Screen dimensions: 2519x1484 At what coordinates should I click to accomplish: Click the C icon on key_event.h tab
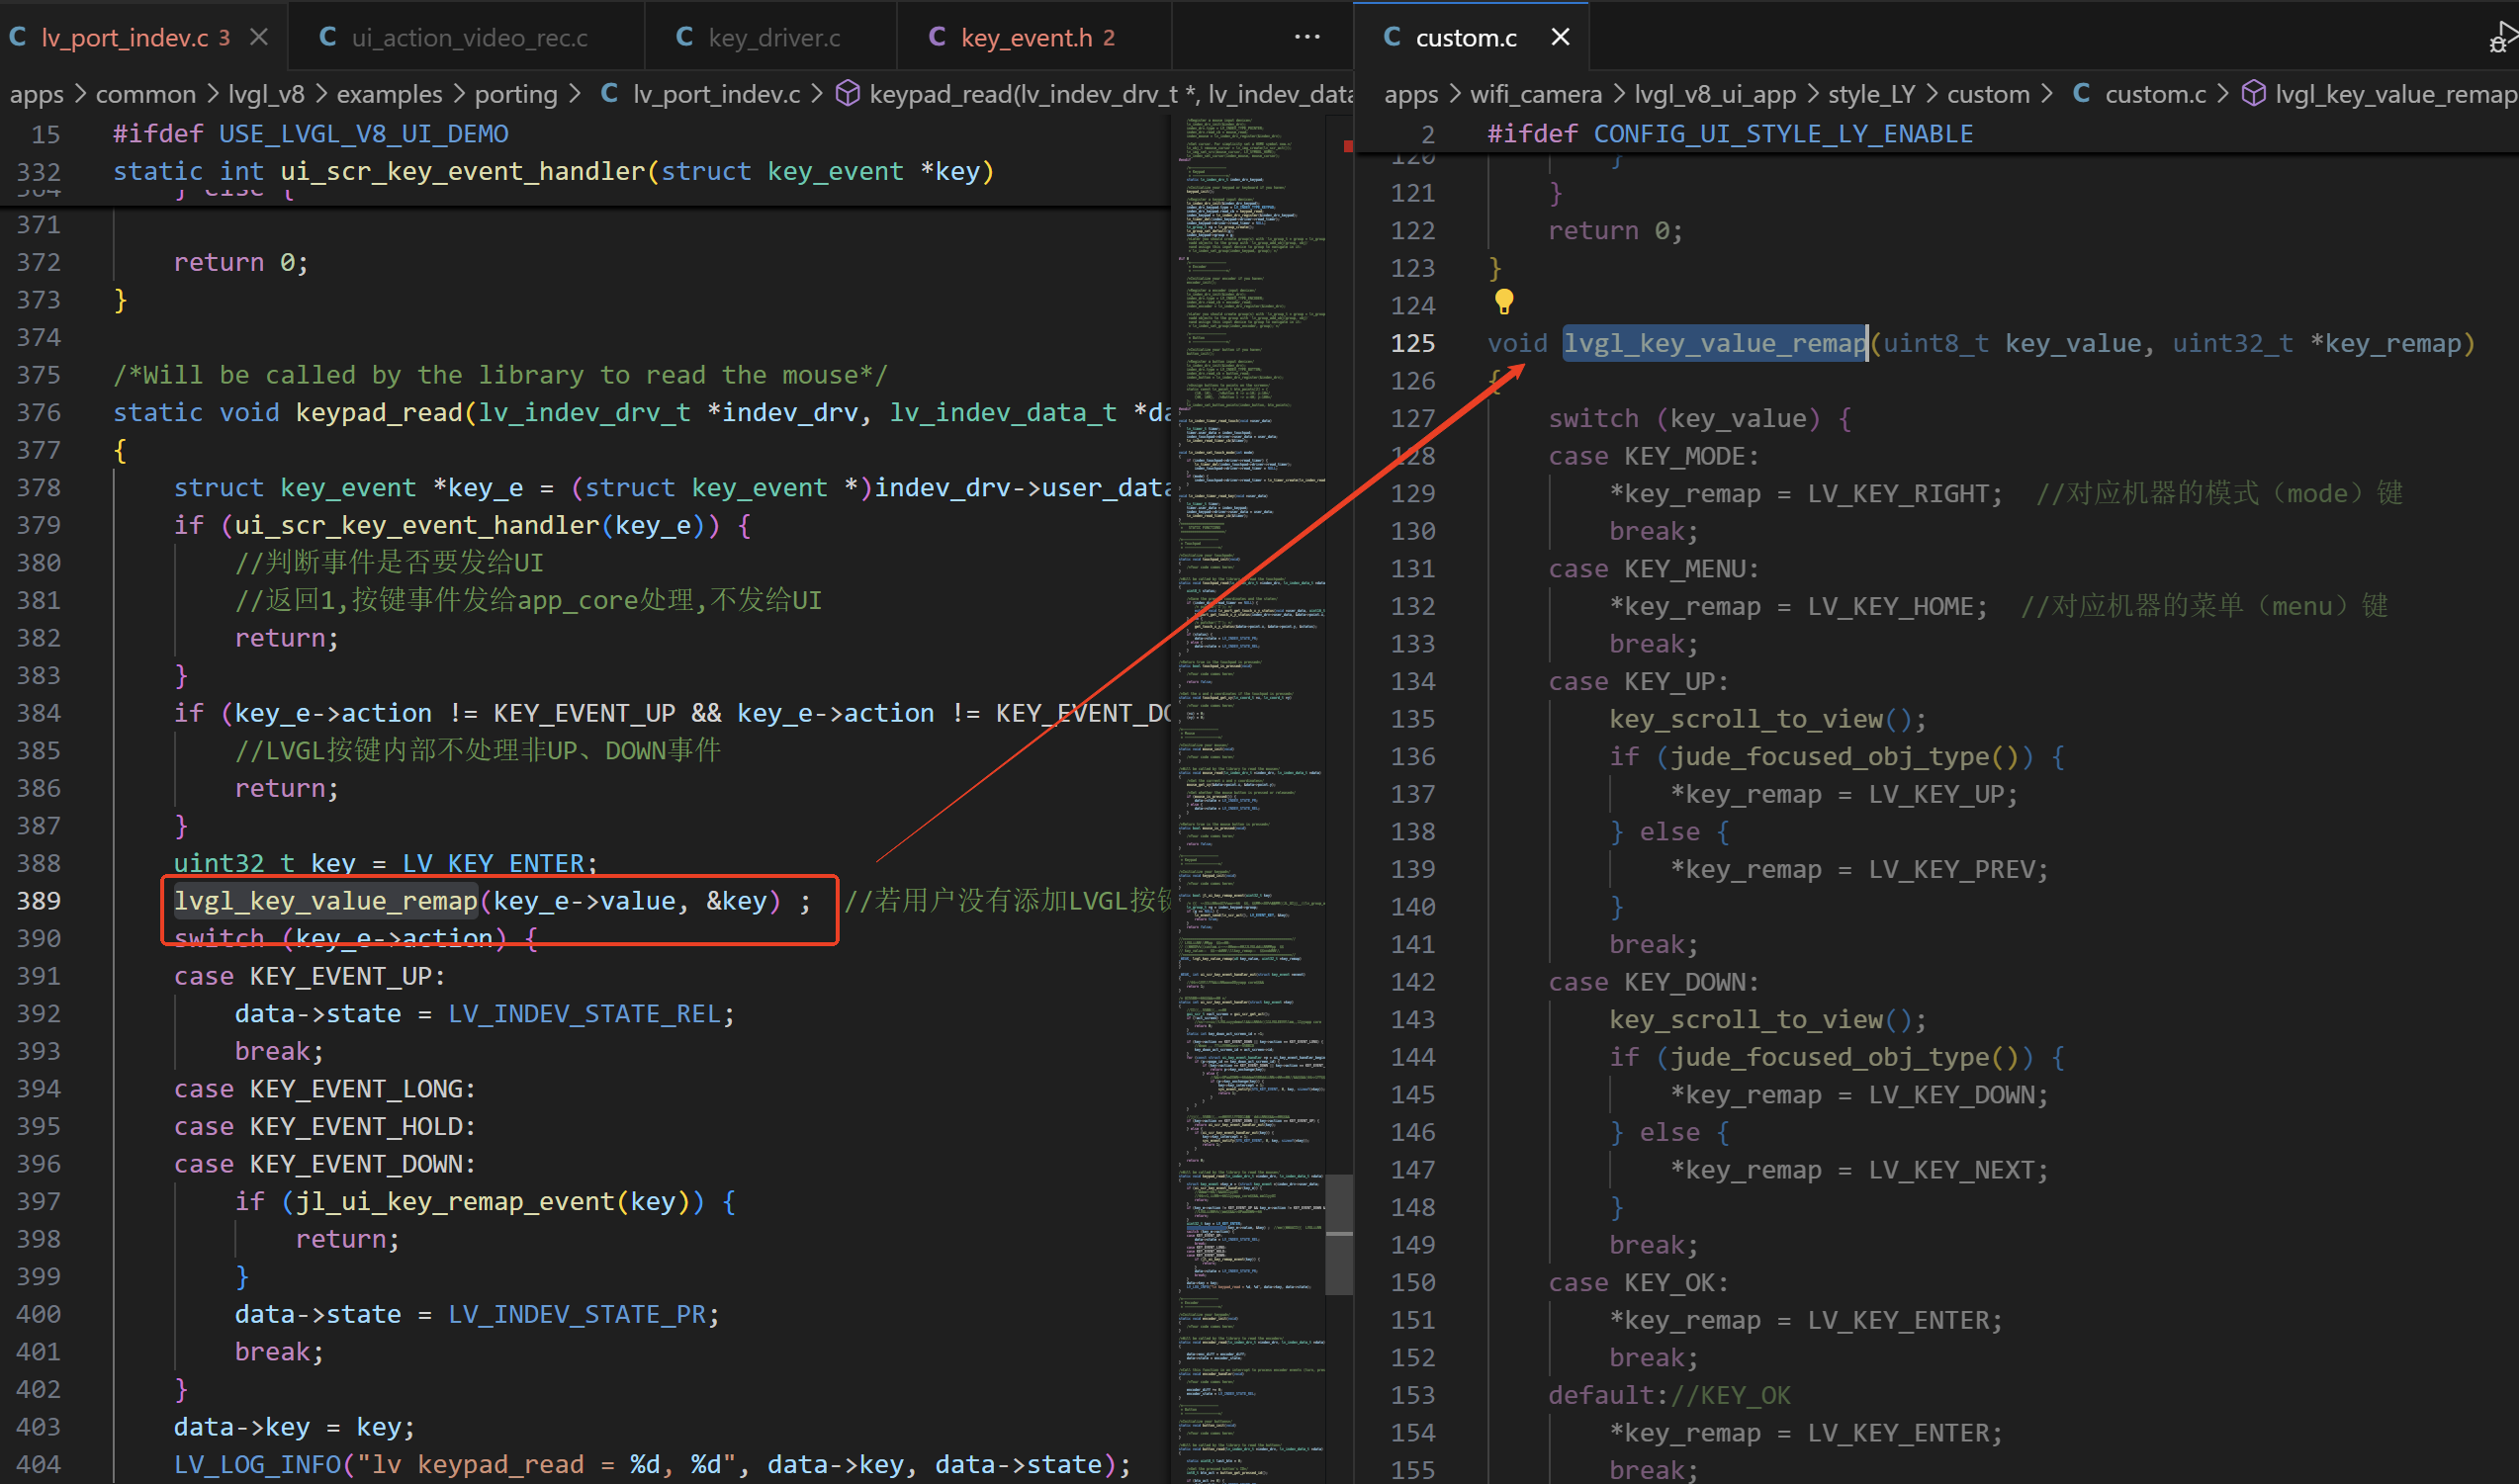937,37
